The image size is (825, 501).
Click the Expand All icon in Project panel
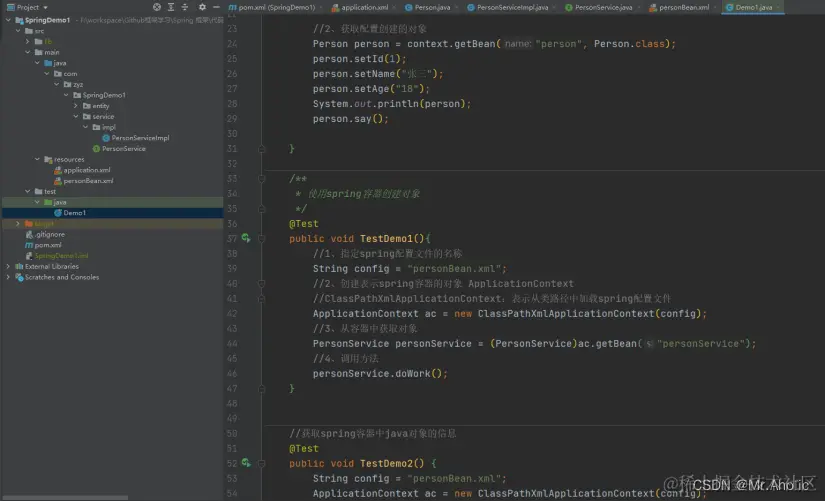[x=171, y=7]
